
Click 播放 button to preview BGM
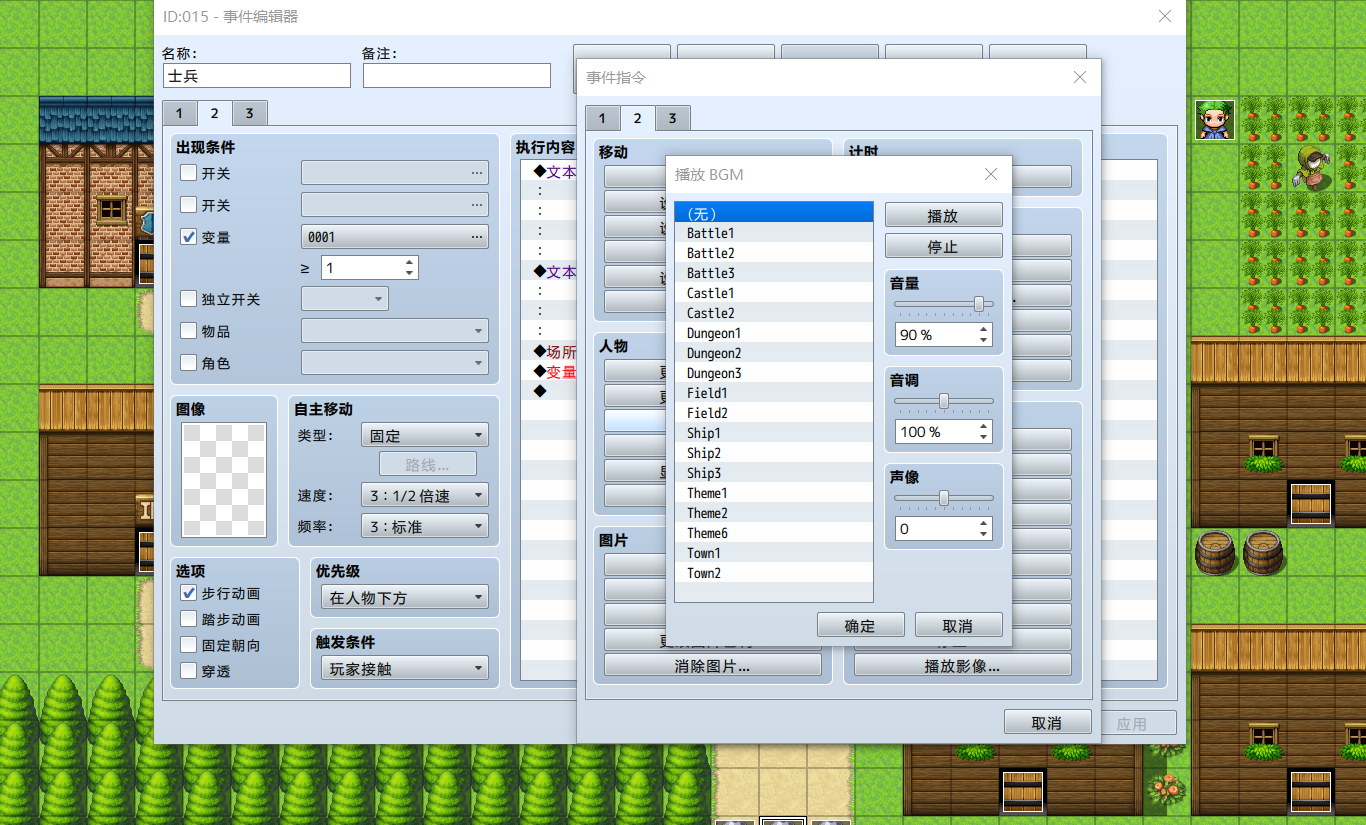[x=943, y=215]
